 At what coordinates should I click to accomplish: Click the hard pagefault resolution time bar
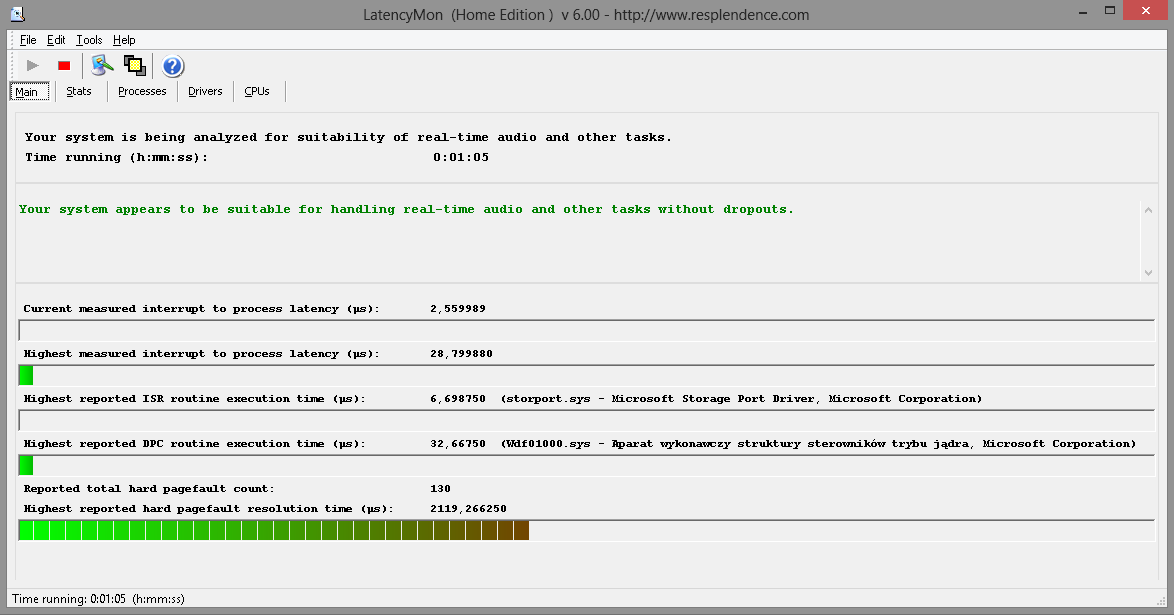click(x=586, y=530)
